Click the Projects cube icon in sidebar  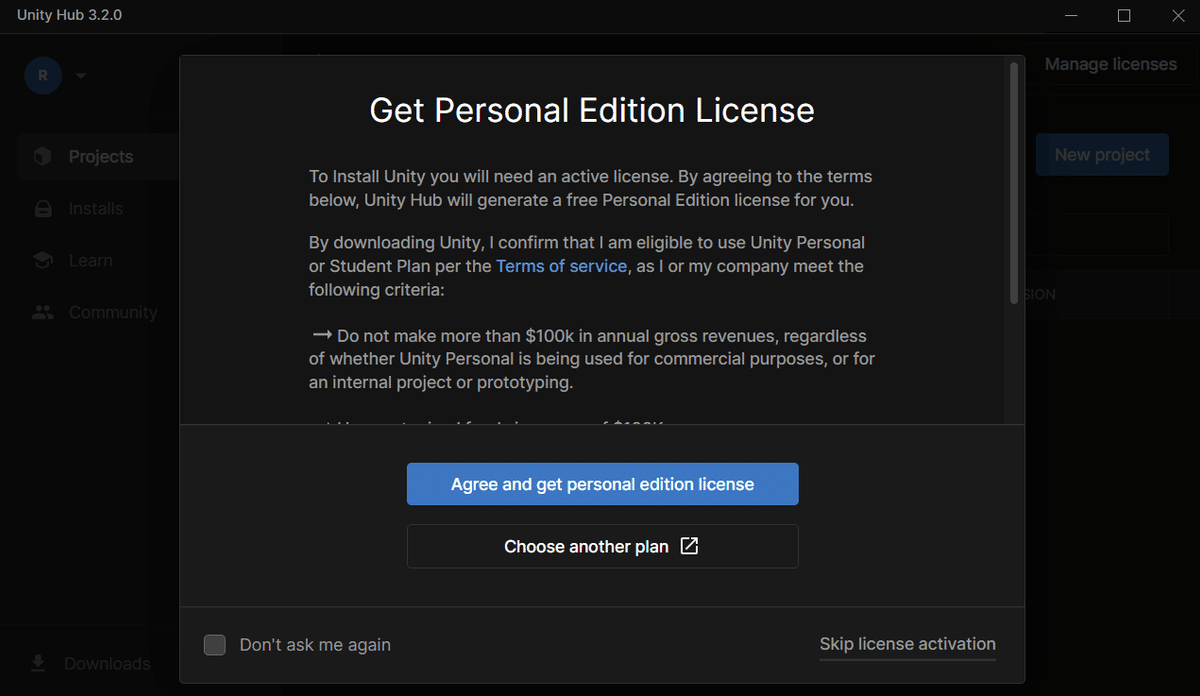click(42, 157)
